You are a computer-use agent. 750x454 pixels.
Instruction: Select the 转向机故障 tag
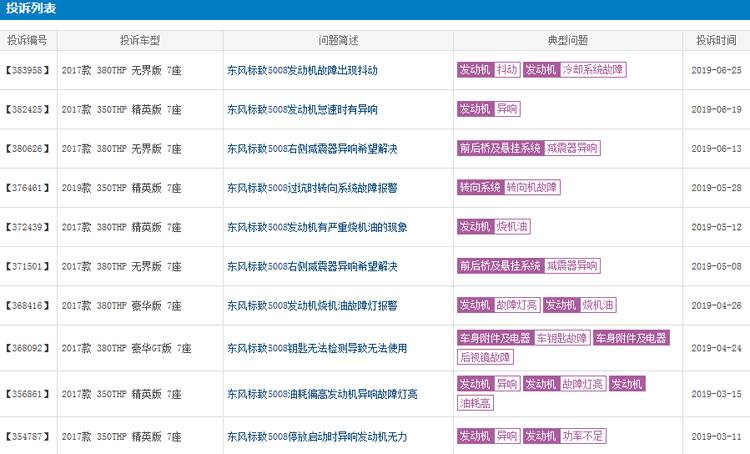pyautogui.click(x=532, y=187)
